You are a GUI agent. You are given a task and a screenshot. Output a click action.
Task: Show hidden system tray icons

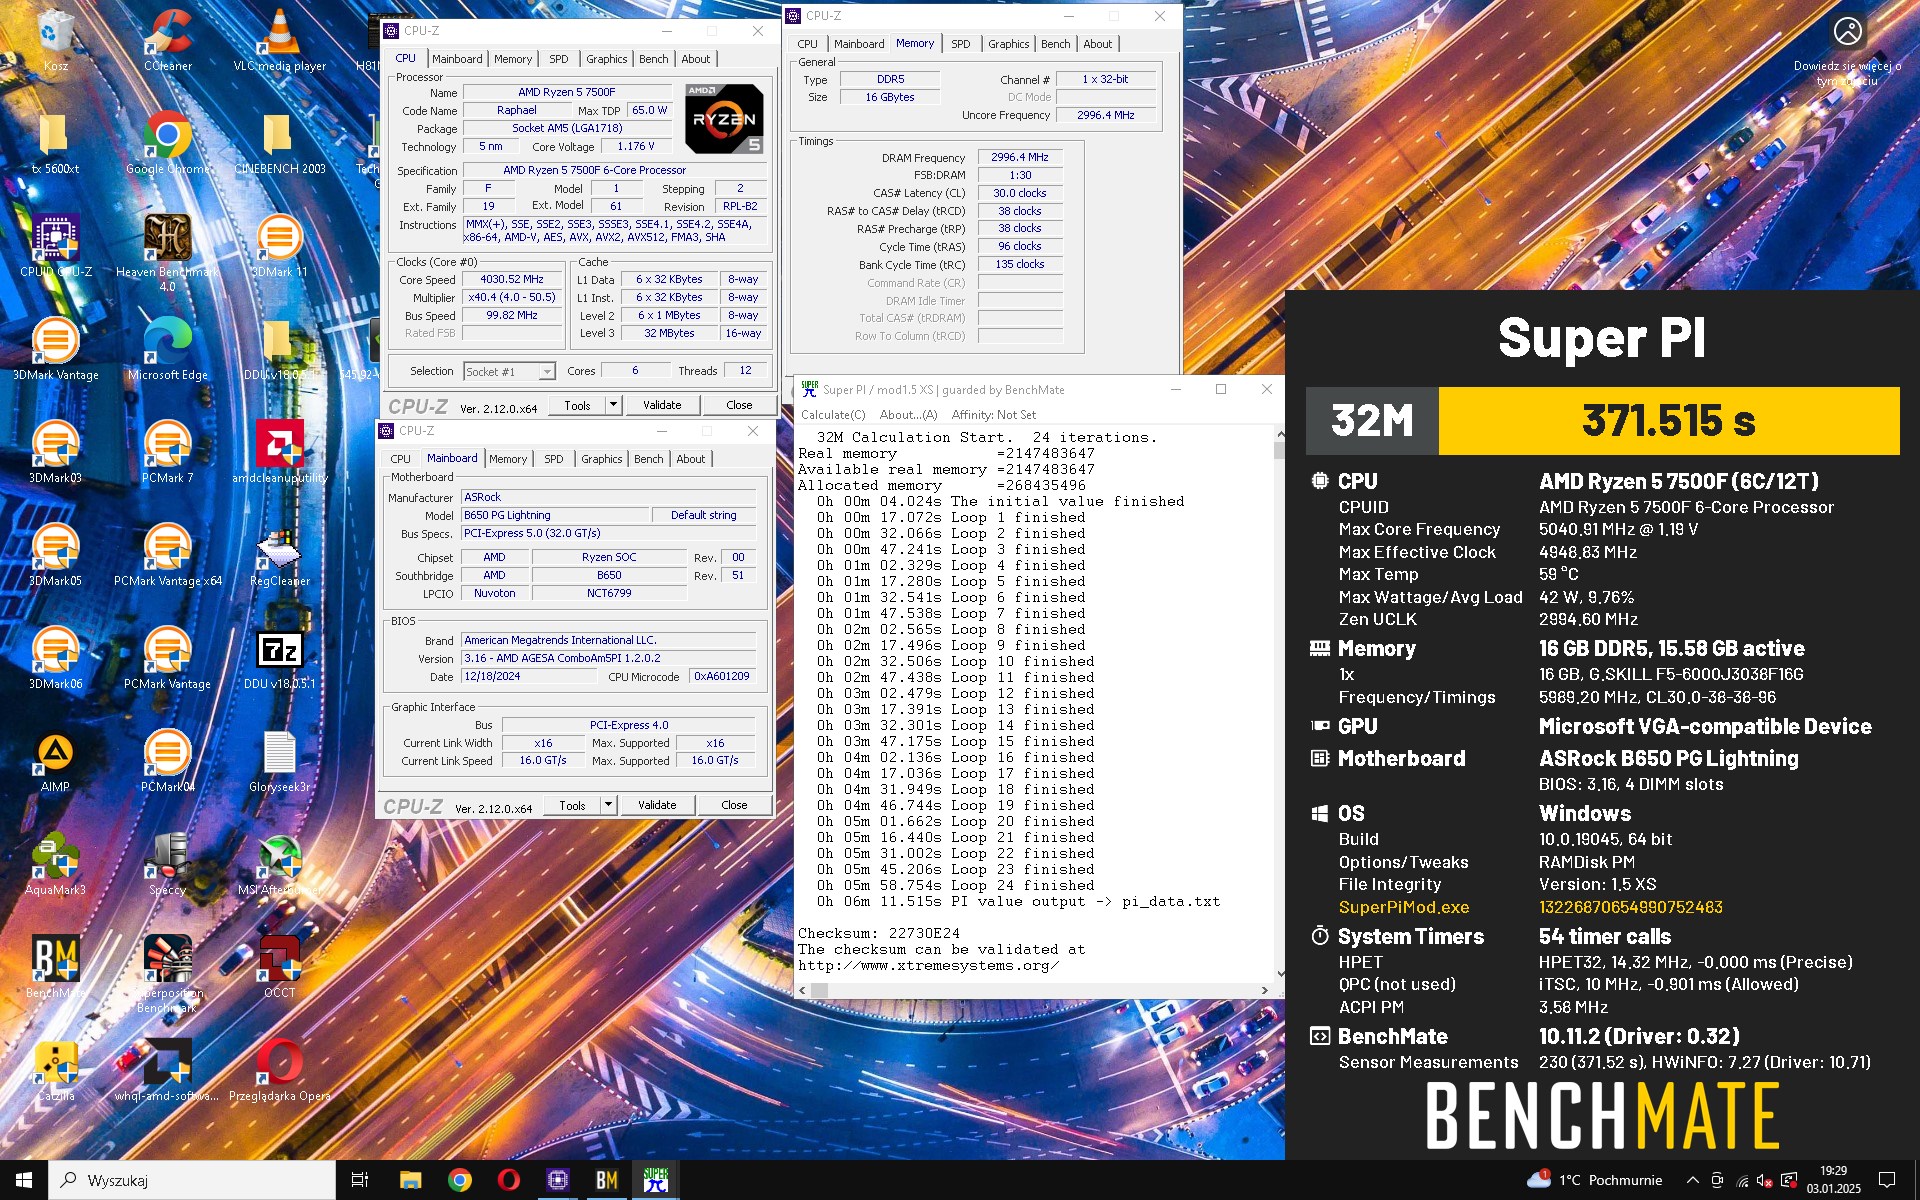(x=1692, y=1180)
